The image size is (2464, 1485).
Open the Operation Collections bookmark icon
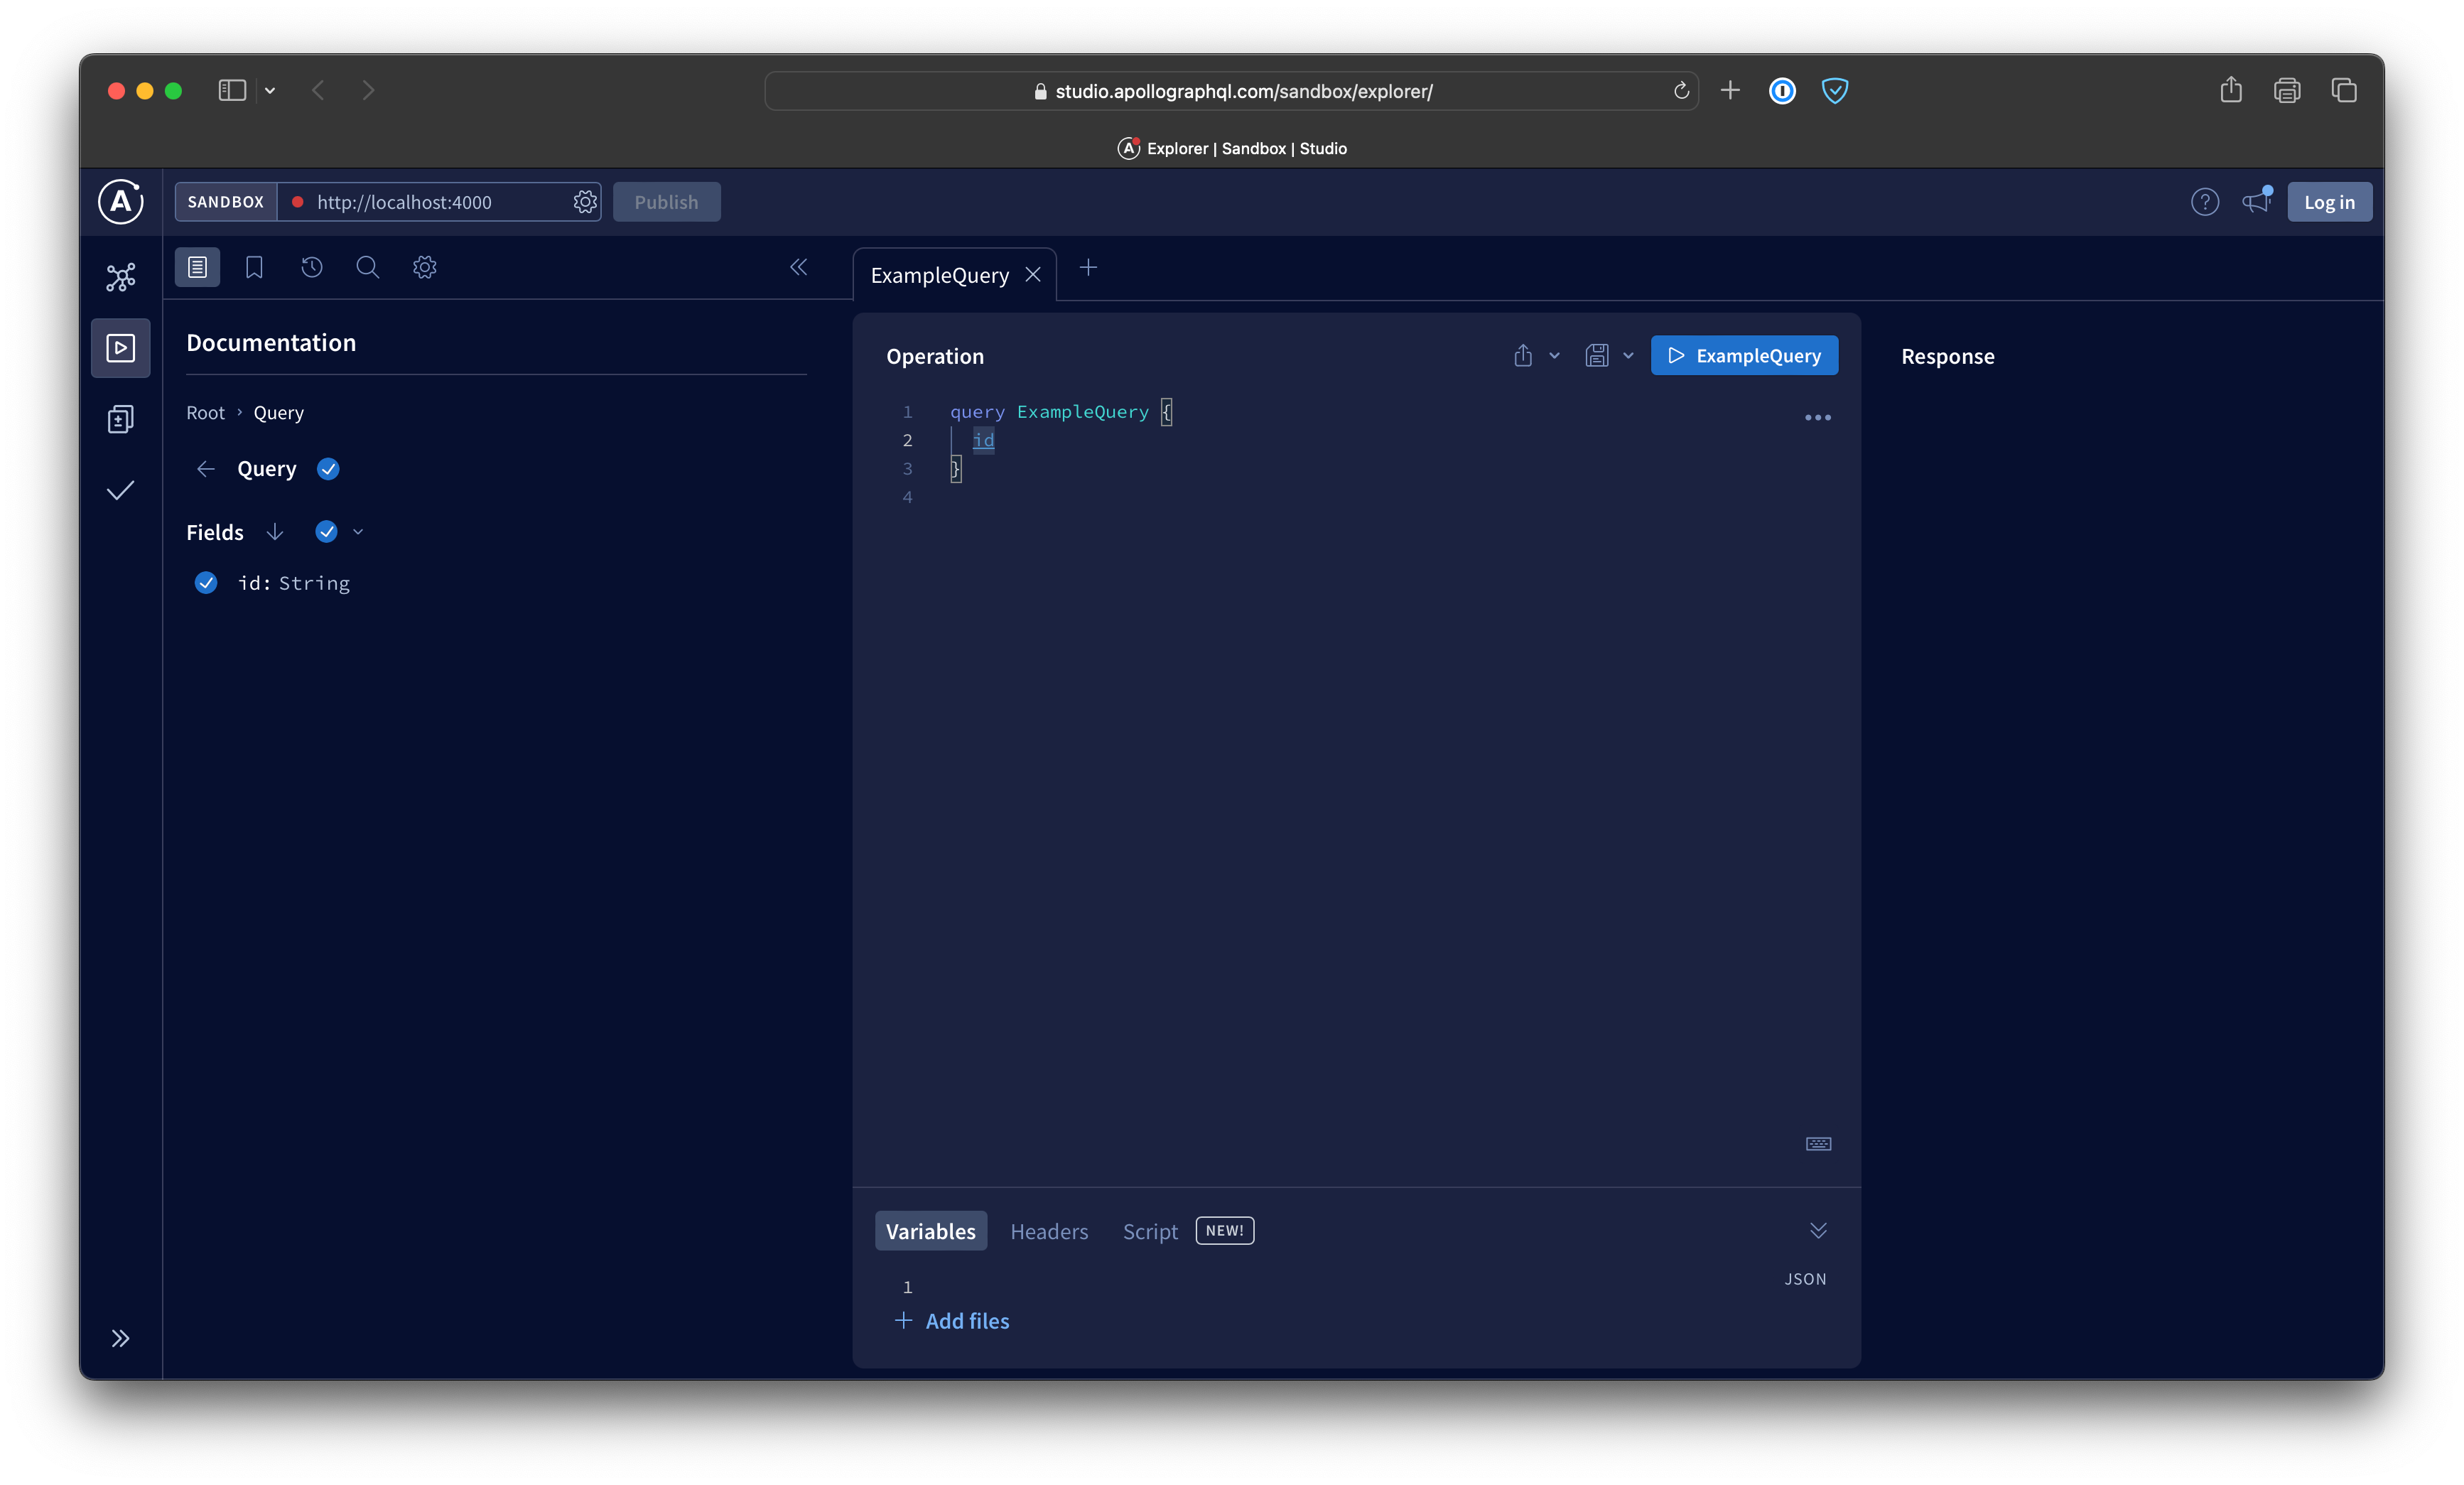click(254, 267)
